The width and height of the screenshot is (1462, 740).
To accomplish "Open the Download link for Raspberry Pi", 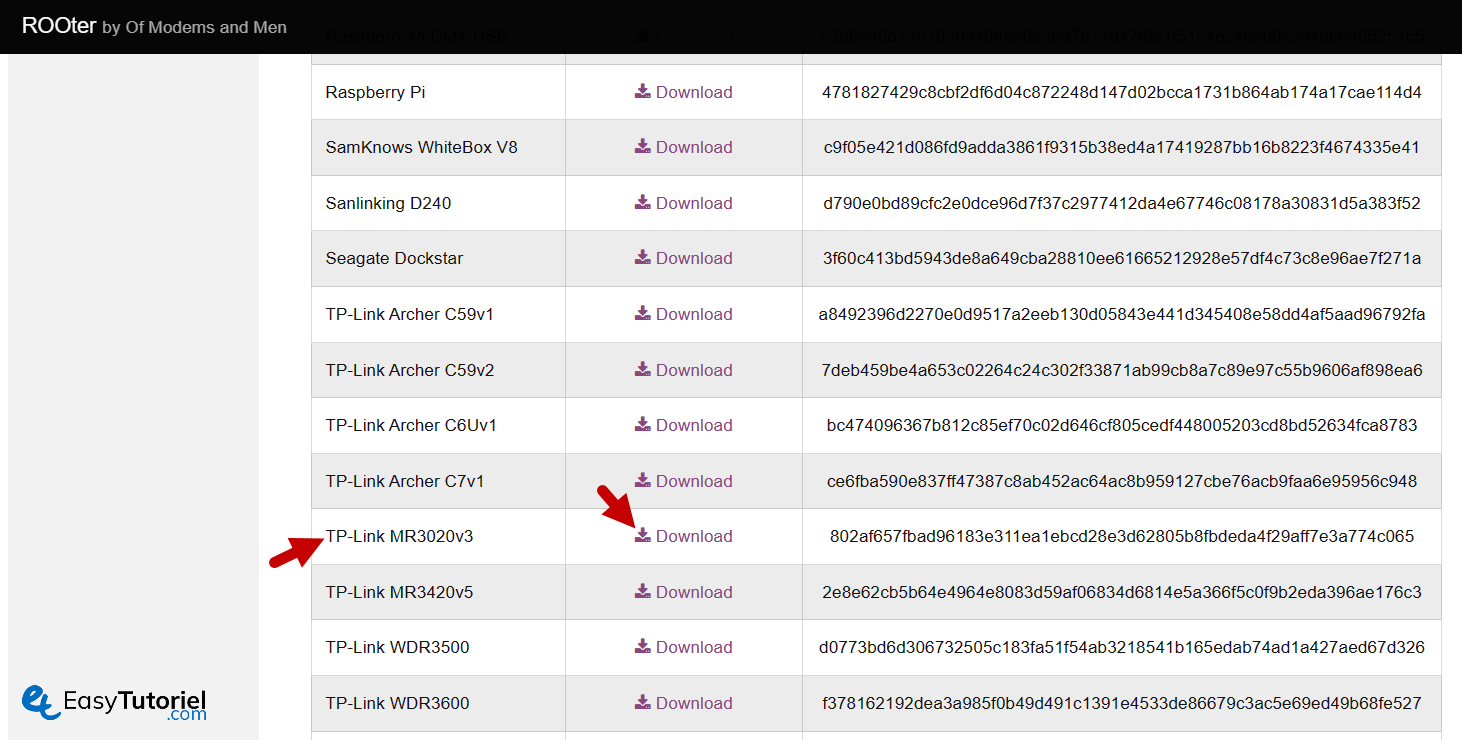I will [x=694, y=92].
